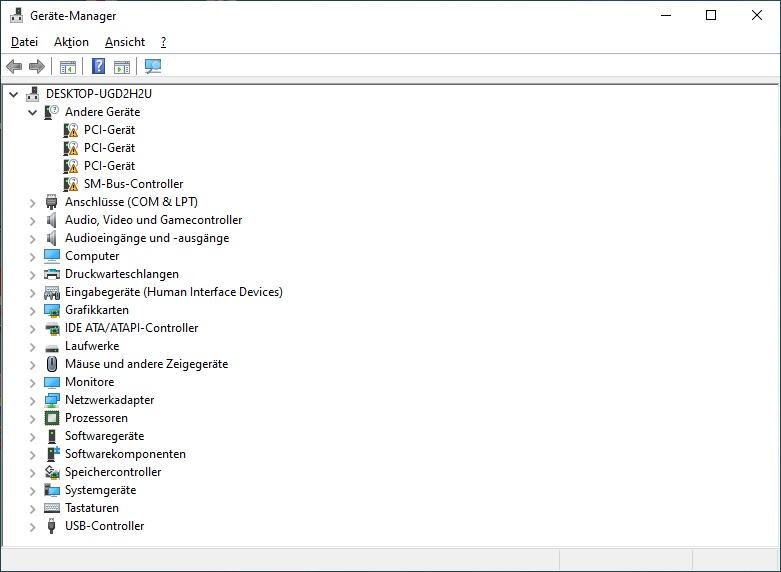Click the Tastaturen keyboard icon
Image resolution: width=781 pixels, height=572 pixels.
[52, 508]
